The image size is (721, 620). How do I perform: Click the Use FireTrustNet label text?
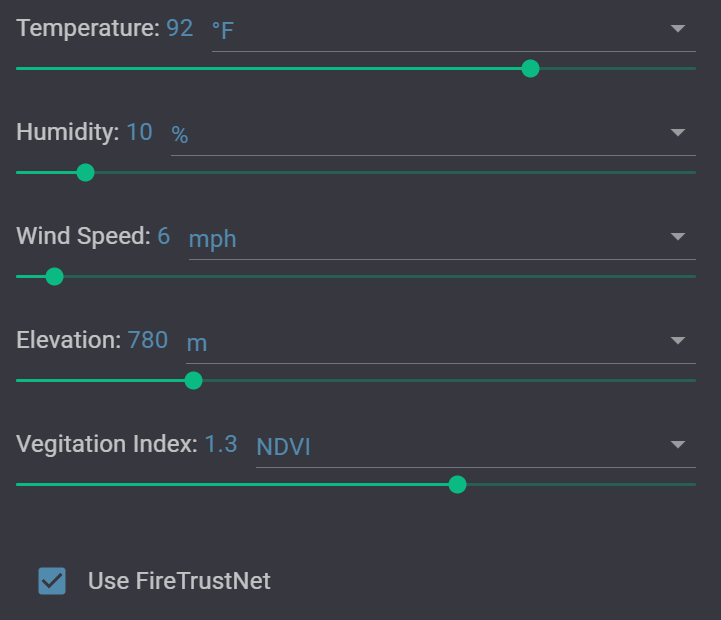[x=179, y=581]
